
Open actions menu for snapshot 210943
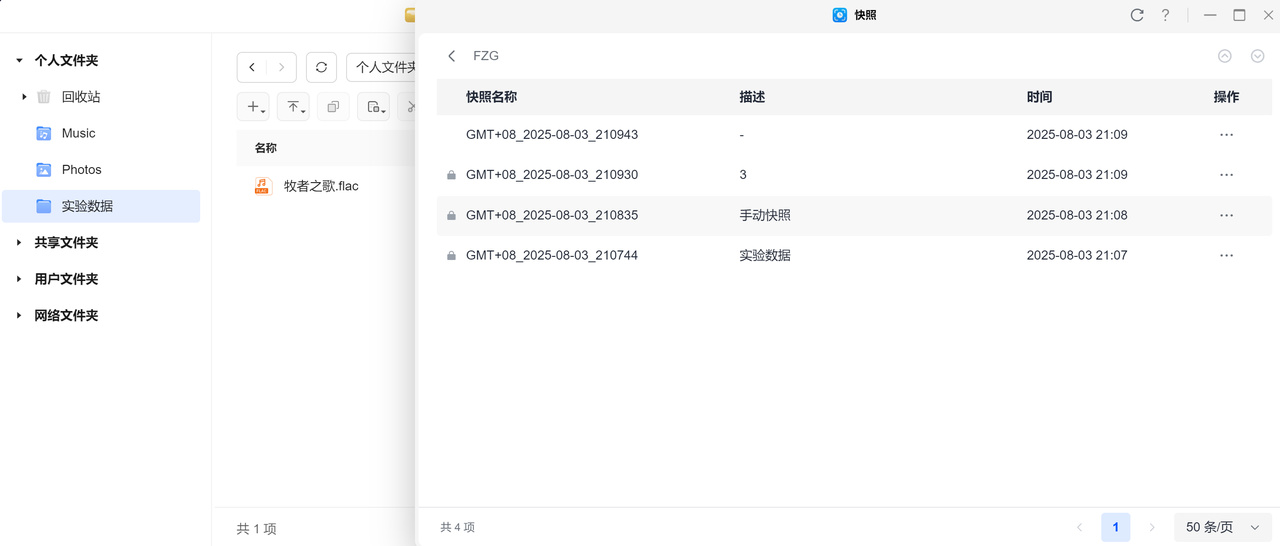coord(1226,135)
